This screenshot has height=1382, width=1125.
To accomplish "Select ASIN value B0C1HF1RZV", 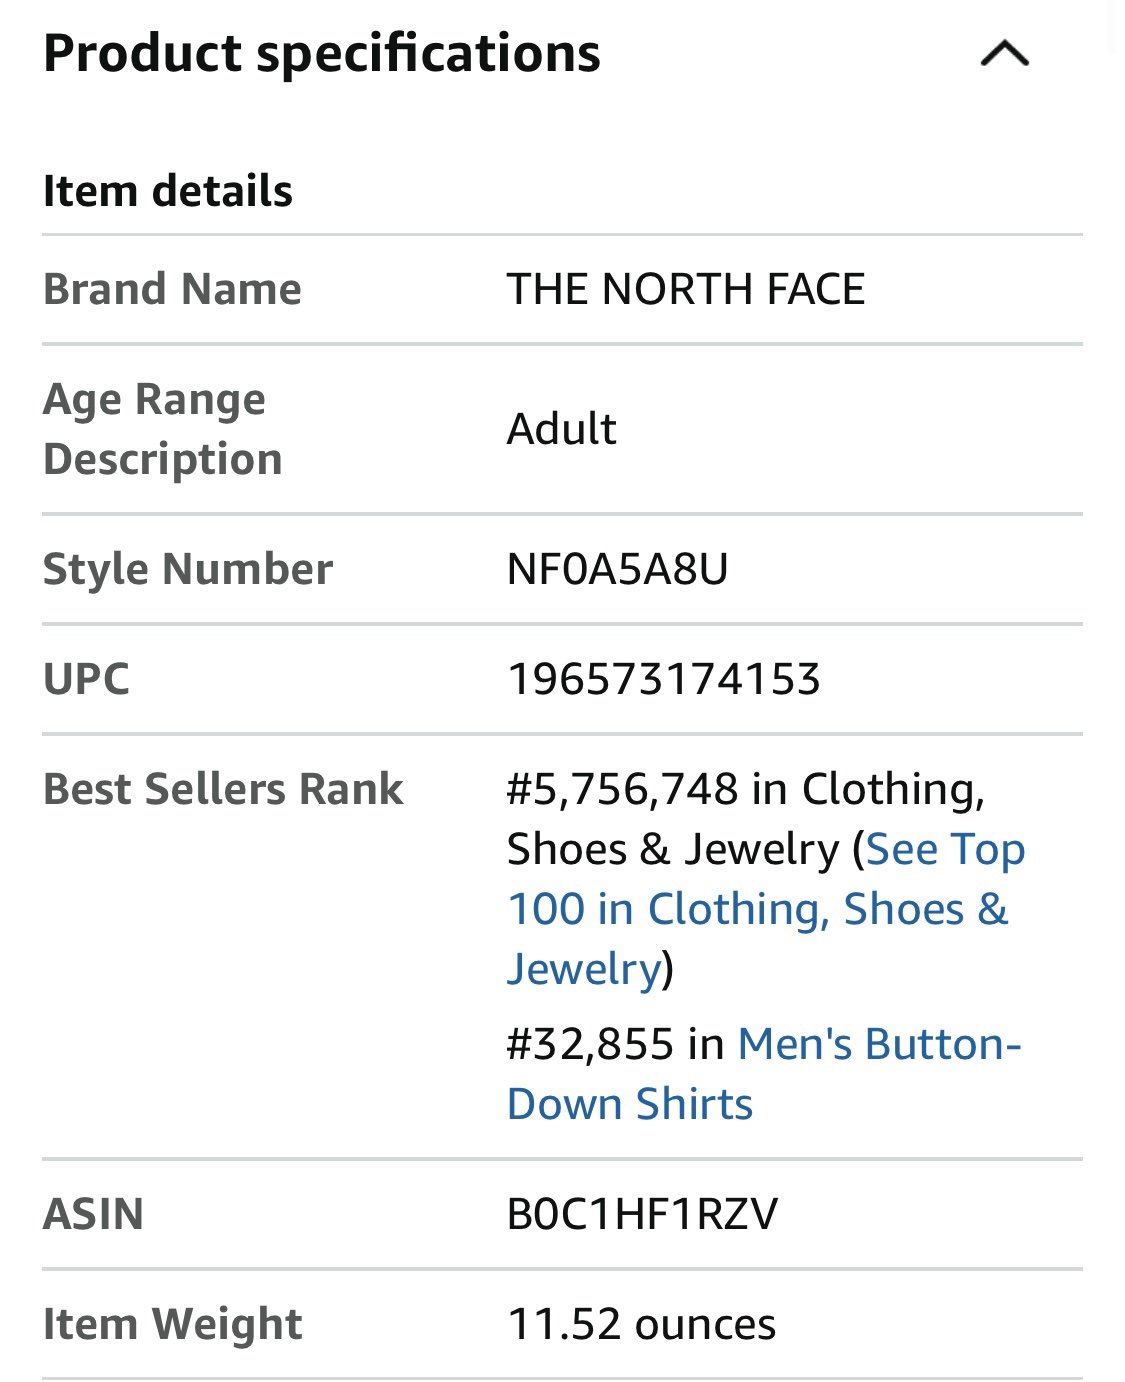I will pyautogui.click(x=642, y=1214).
